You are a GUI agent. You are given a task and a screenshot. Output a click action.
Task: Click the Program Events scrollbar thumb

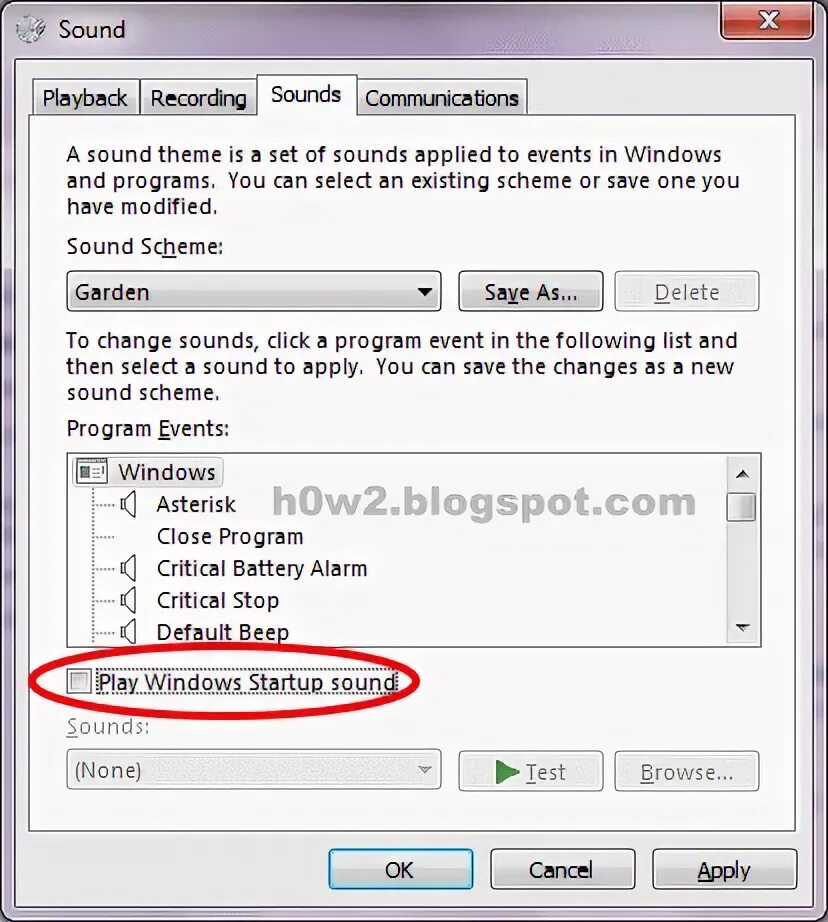[x=741, y=507]
